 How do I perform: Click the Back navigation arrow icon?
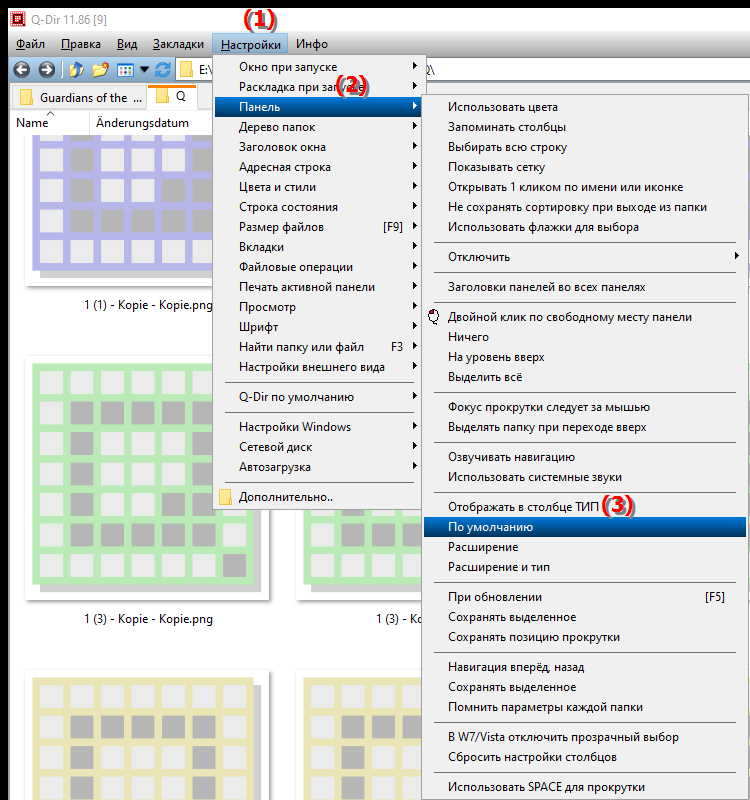(21, 69)
